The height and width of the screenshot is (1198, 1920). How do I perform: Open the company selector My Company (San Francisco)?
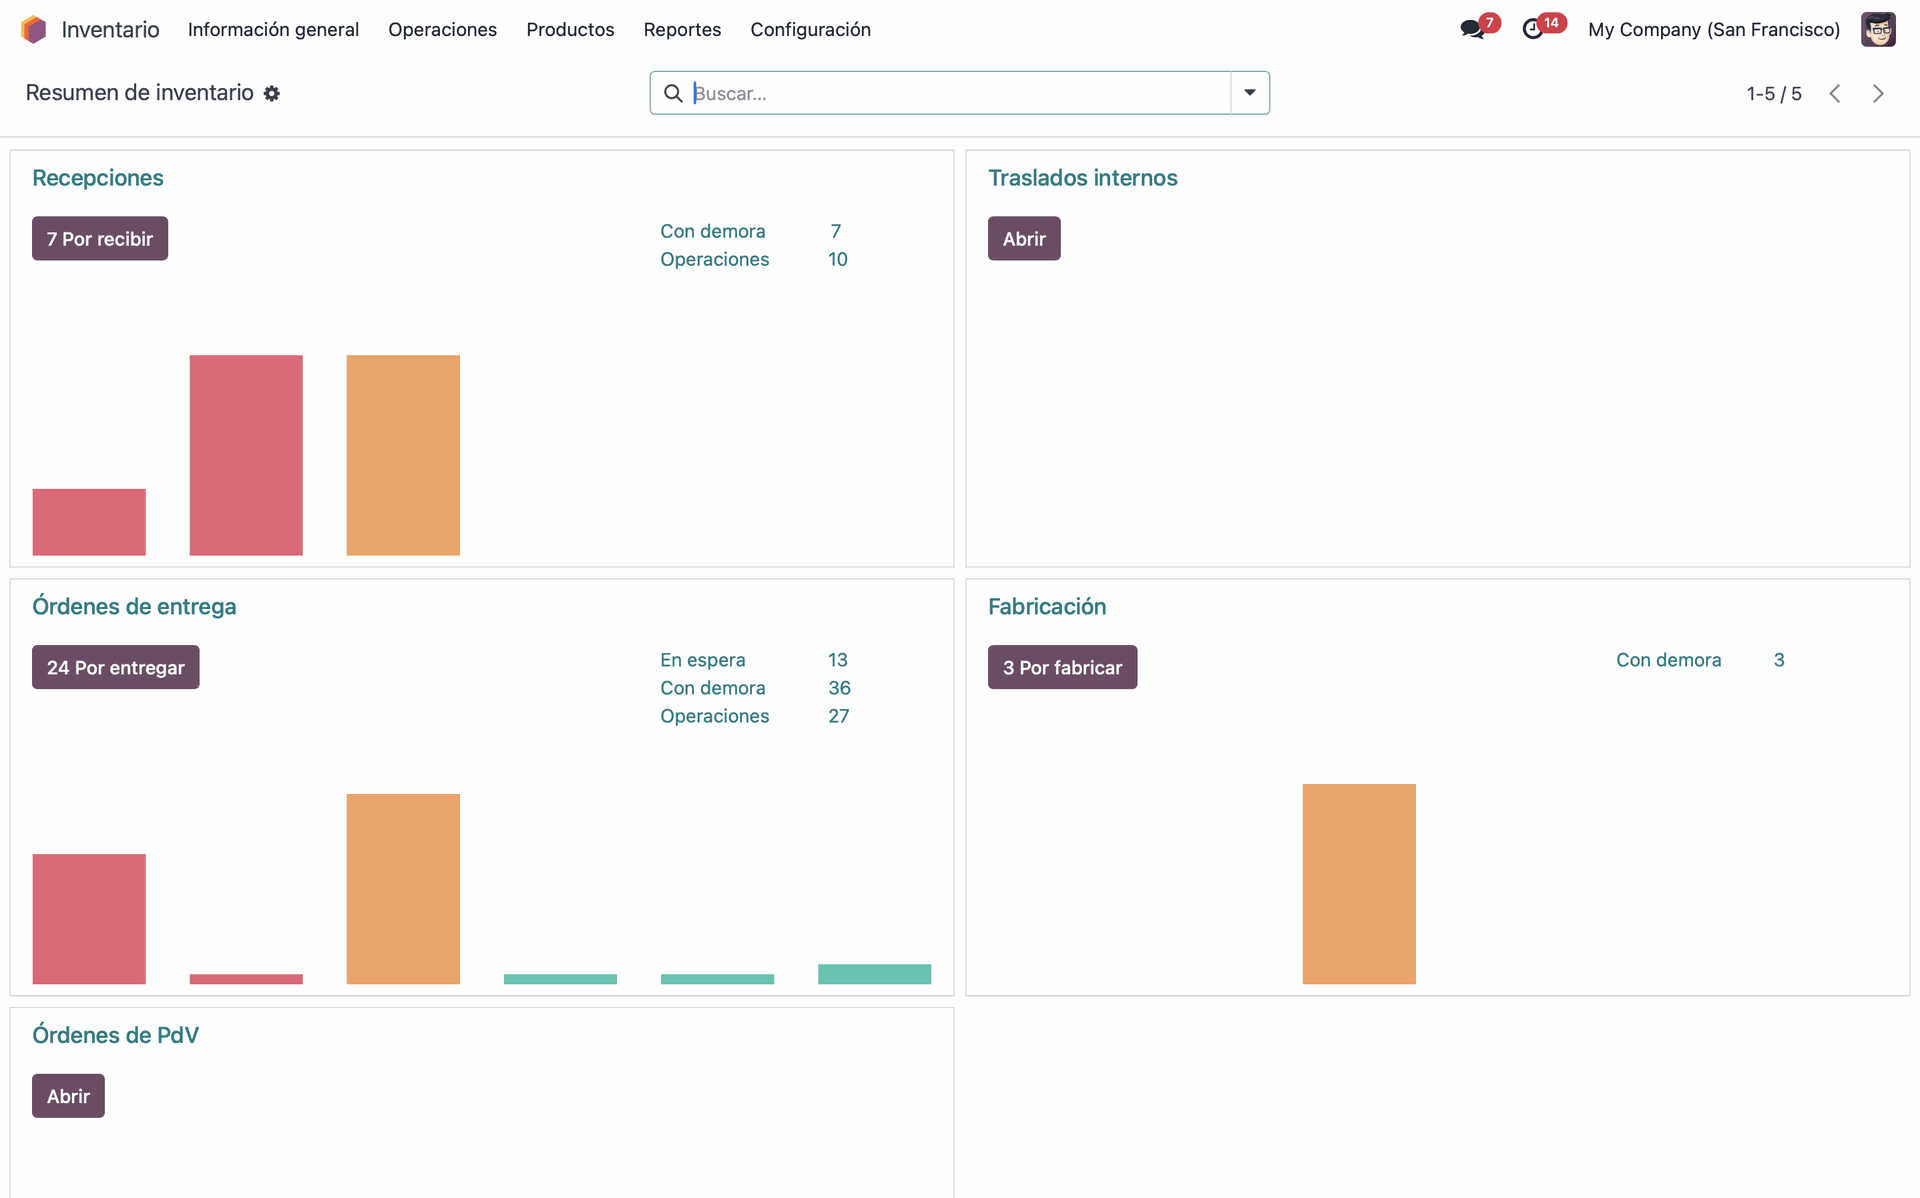[1713, 30]
